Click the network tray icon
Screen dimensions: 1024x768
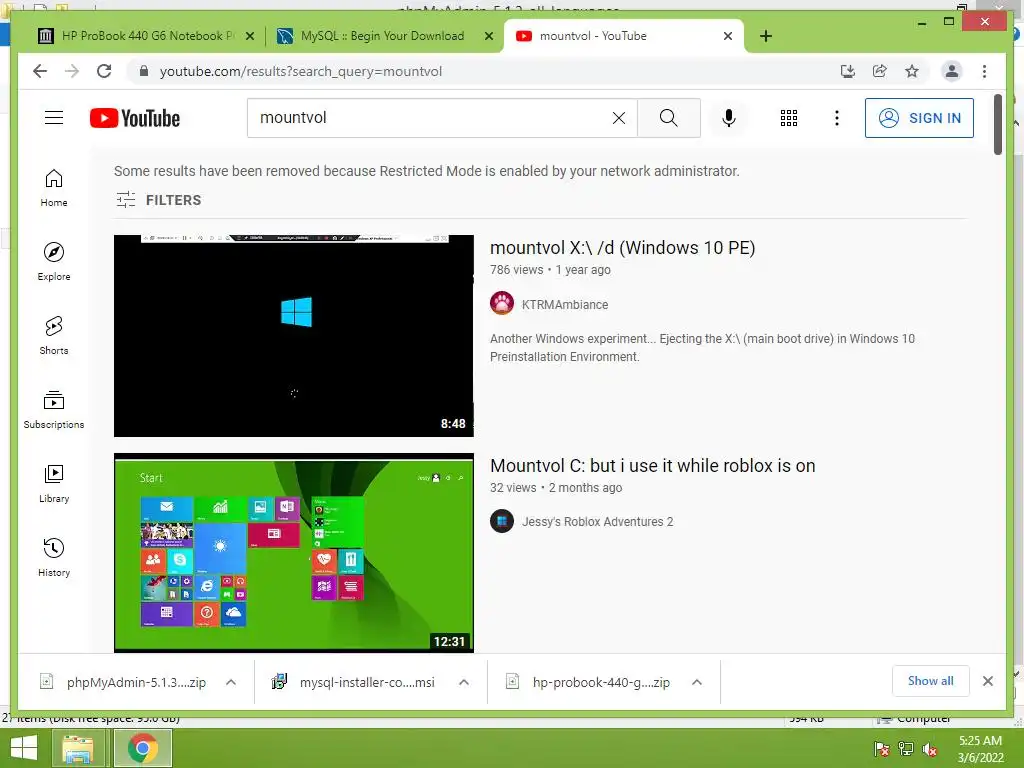pos(905,749)
